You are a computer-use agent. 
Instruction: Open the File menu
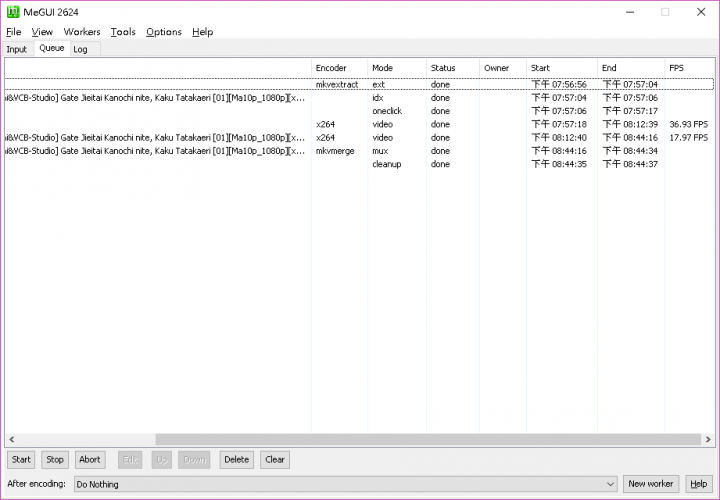point(13,32)
